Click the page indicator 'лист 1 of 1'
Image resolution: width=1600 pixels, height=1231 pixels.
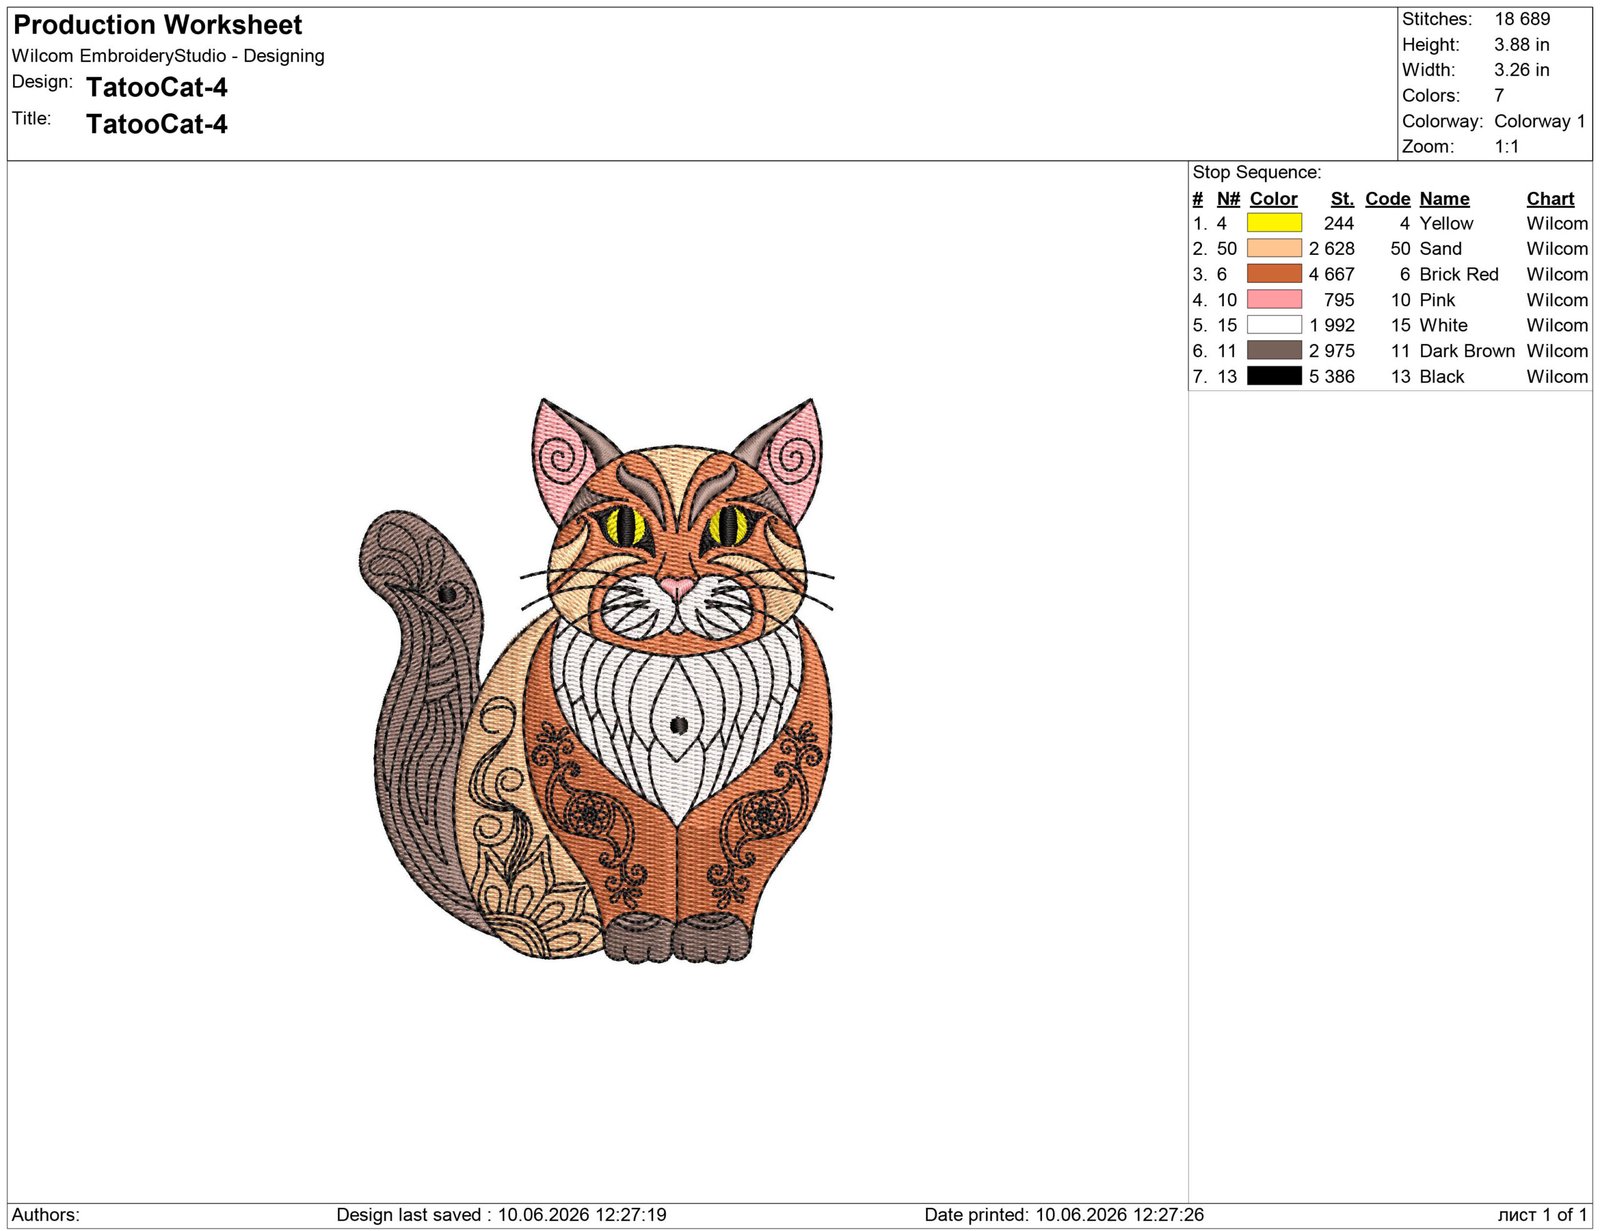pos(1542,1215)
